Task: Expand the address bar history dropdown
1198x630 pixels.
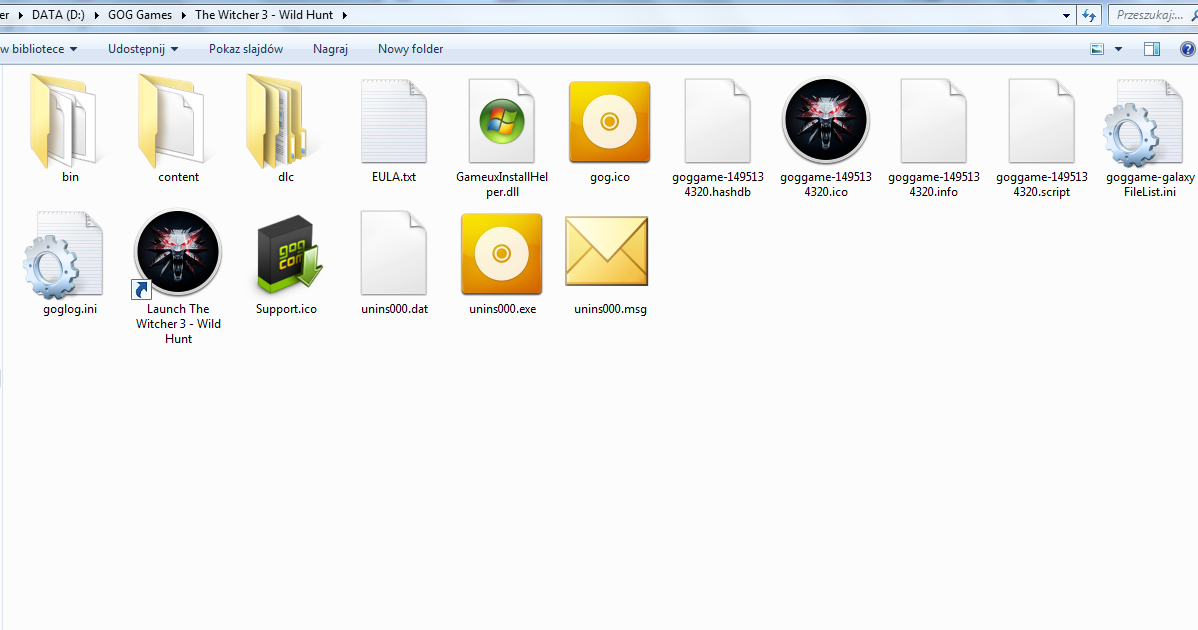Action: (1067, 15)
